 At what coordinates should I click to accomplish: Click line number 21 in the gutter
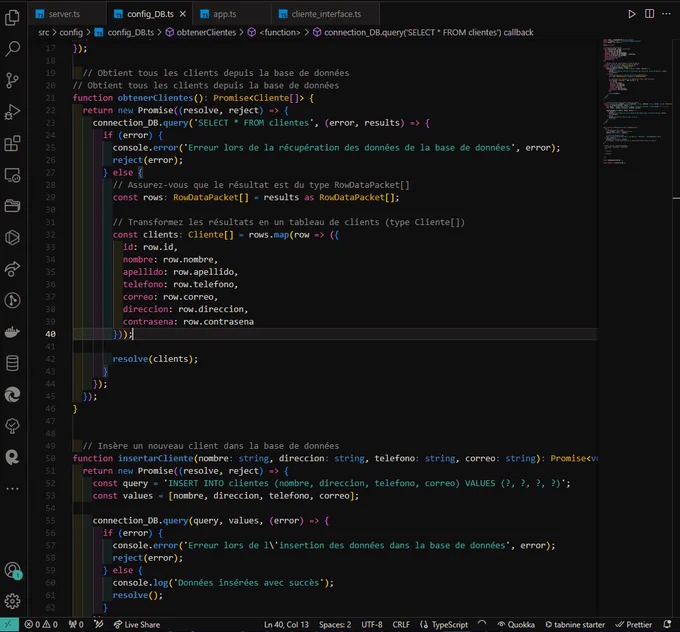click(x=50, y=98)
